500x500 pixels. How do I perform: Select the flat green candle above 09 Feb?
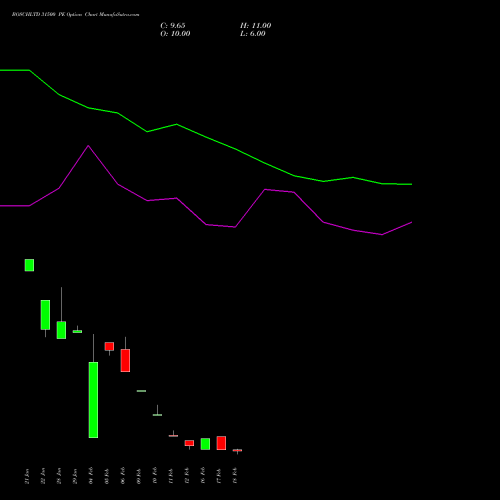pyautogui.click(x=141, y=391)
